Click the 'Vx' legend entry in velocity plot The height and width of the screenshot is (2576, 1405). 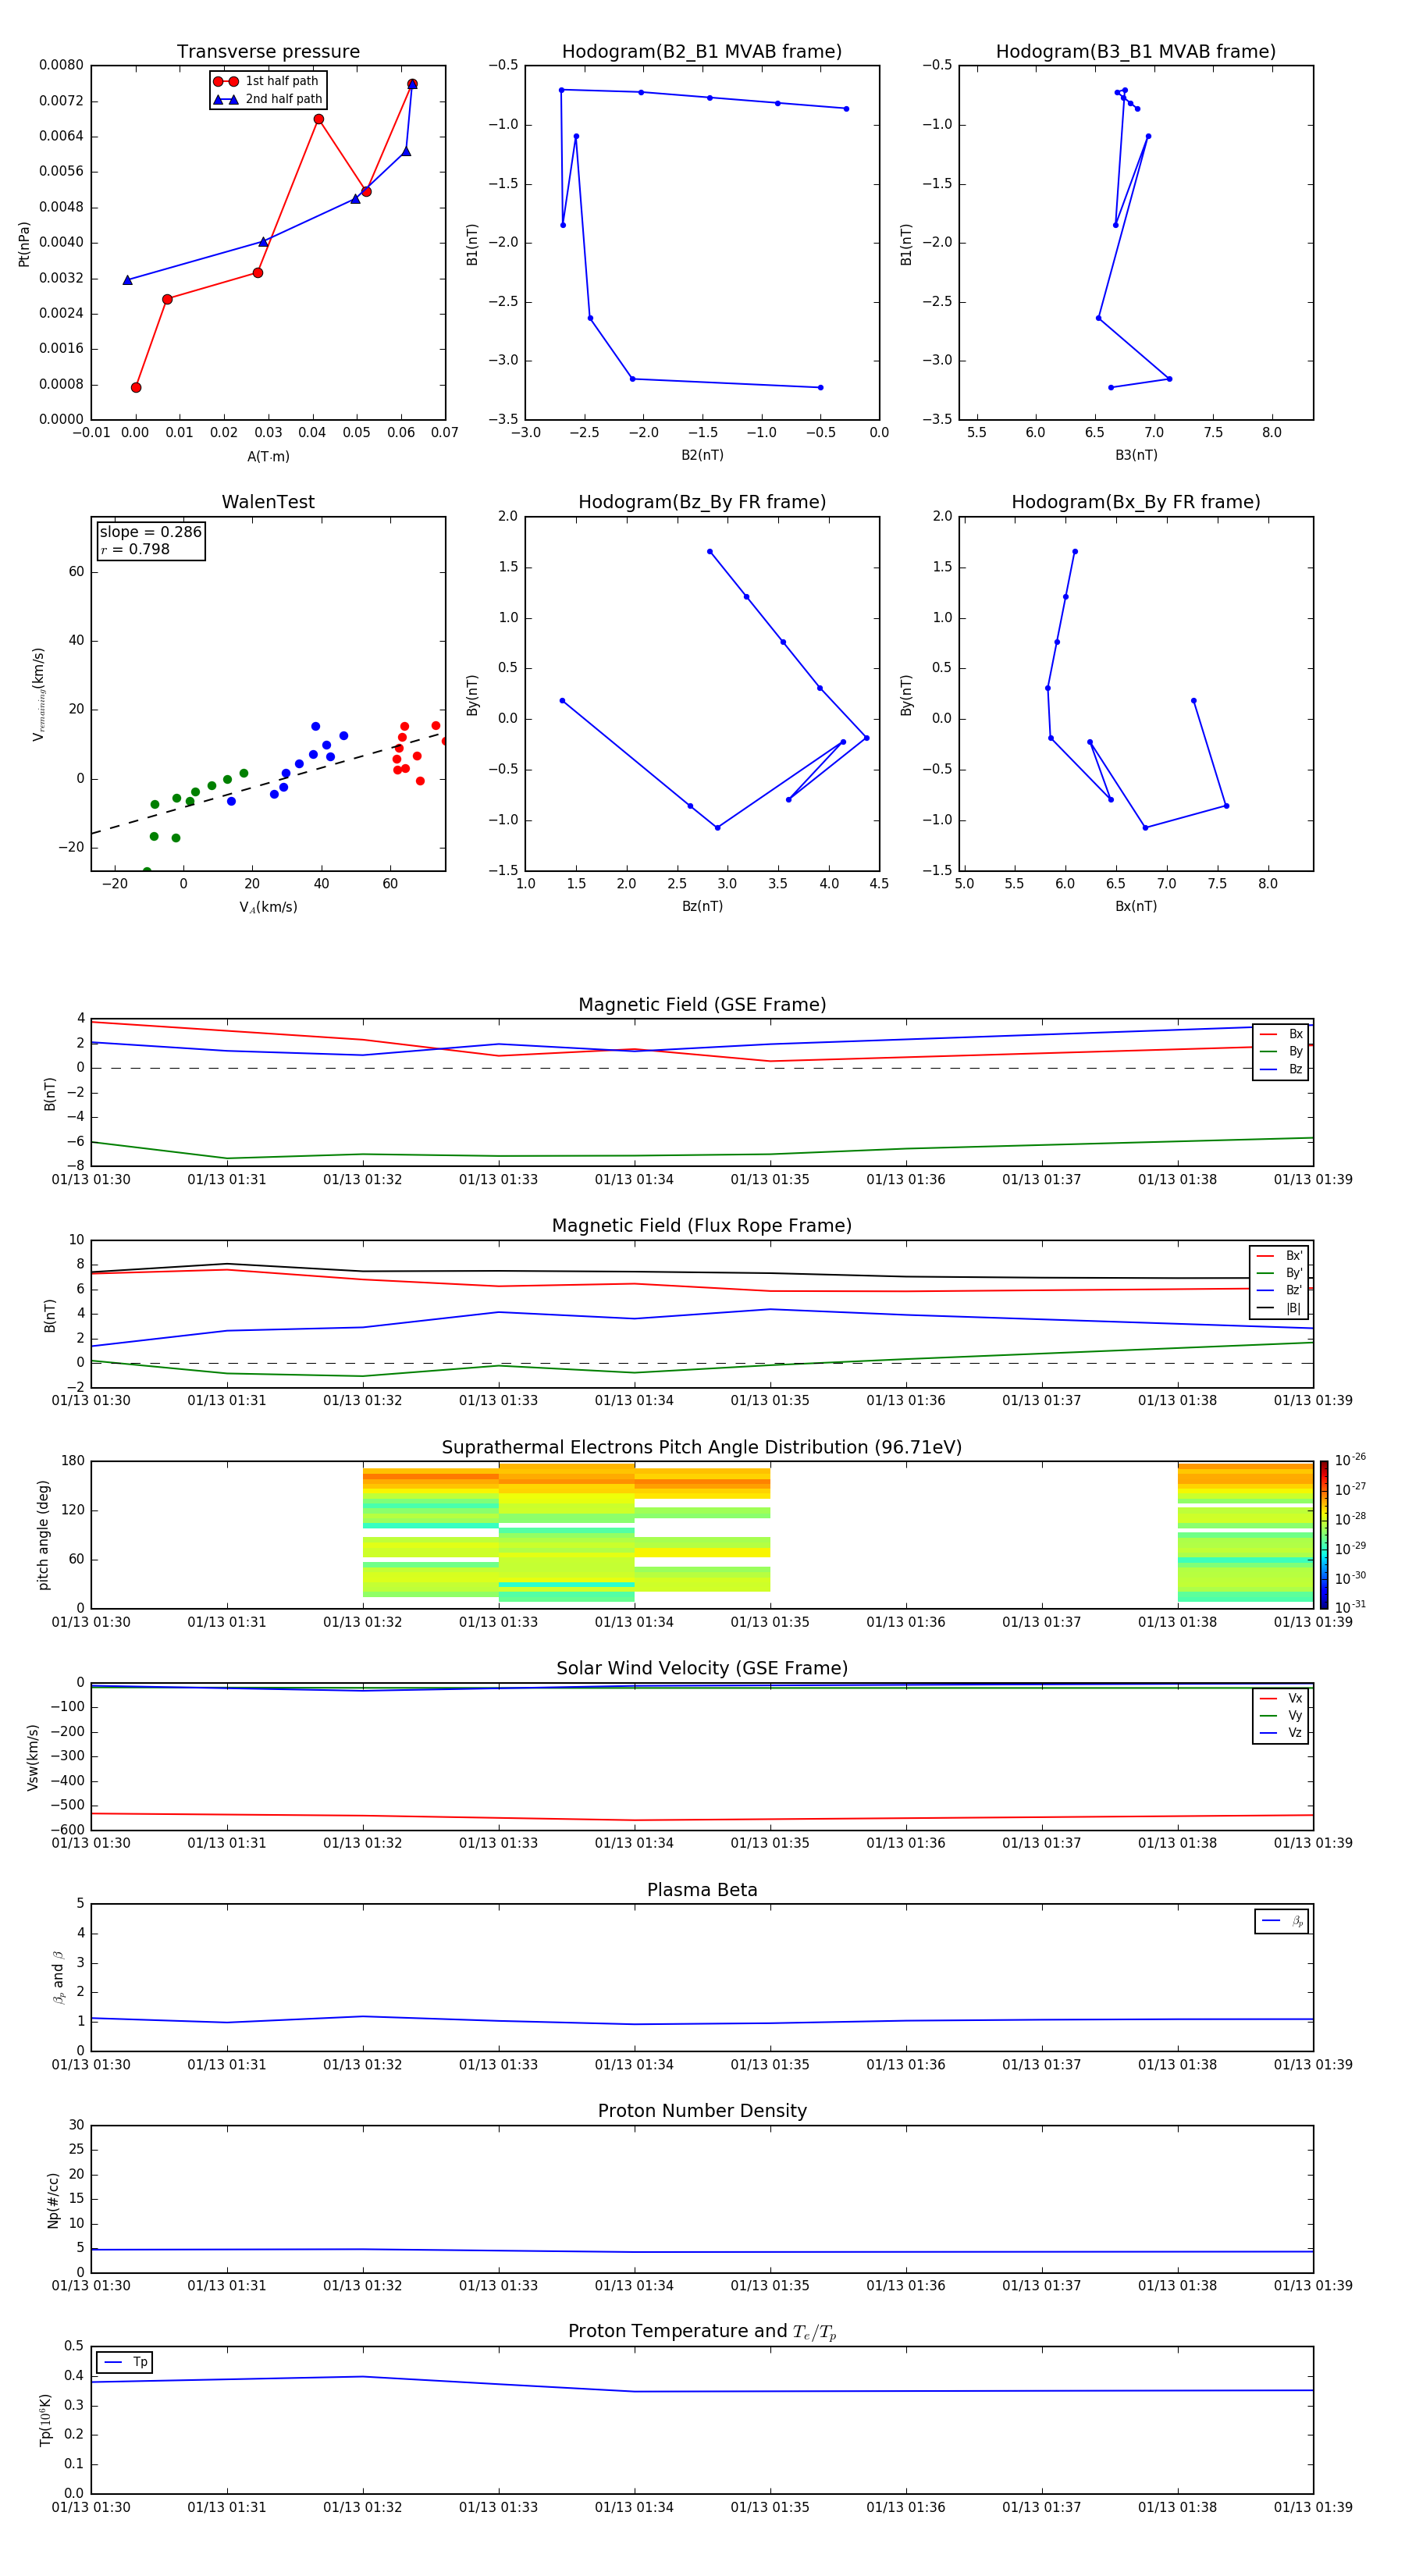pos(1281,1699)
